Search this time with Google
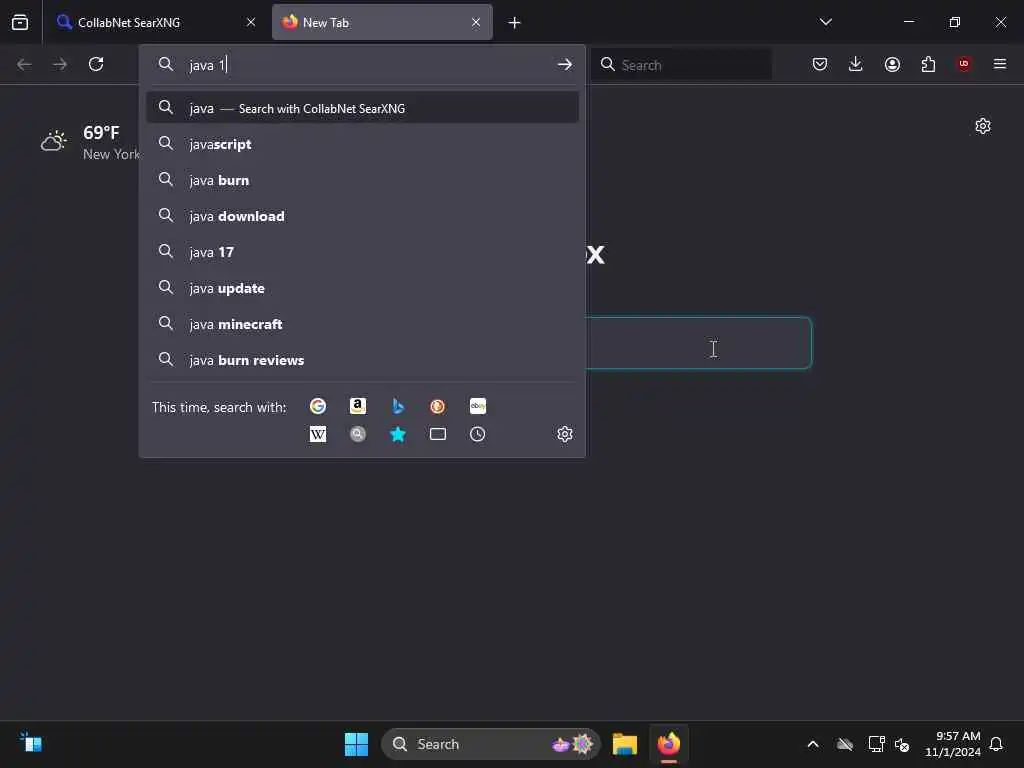1024x768 pixels. 317,406
